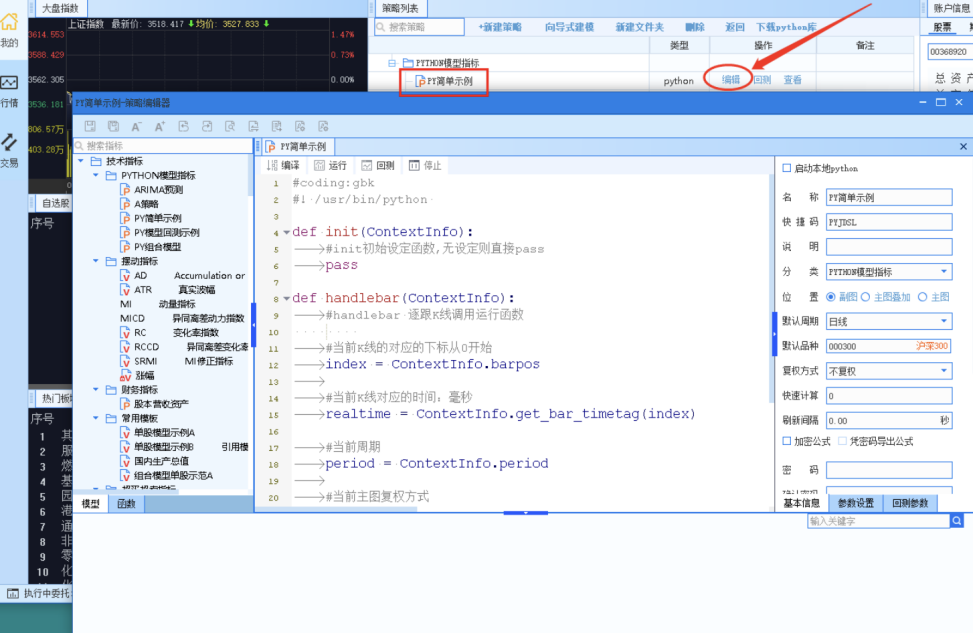The image size is (973, 633).
Task: Tick the 加密公式 checkbox
Action: [x=786, y=441]
